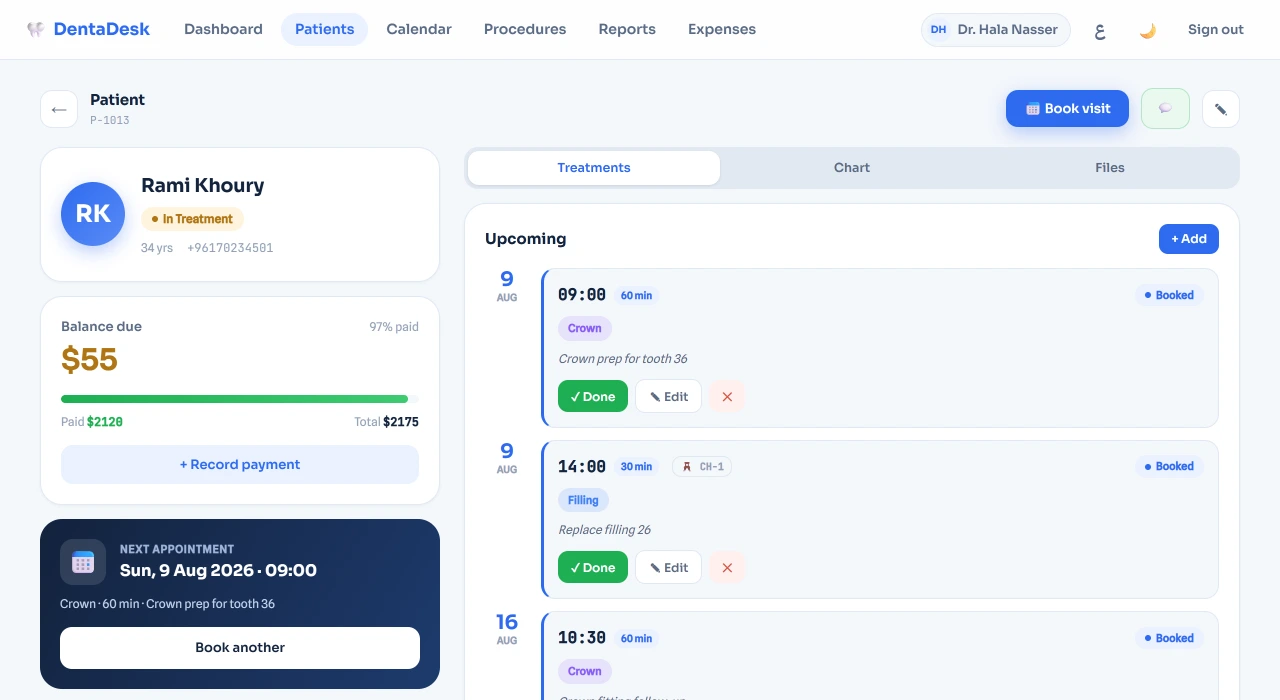Switch to the Chart tab
This screenshot has width=1280, height=700.
click(x=852, y=168)
